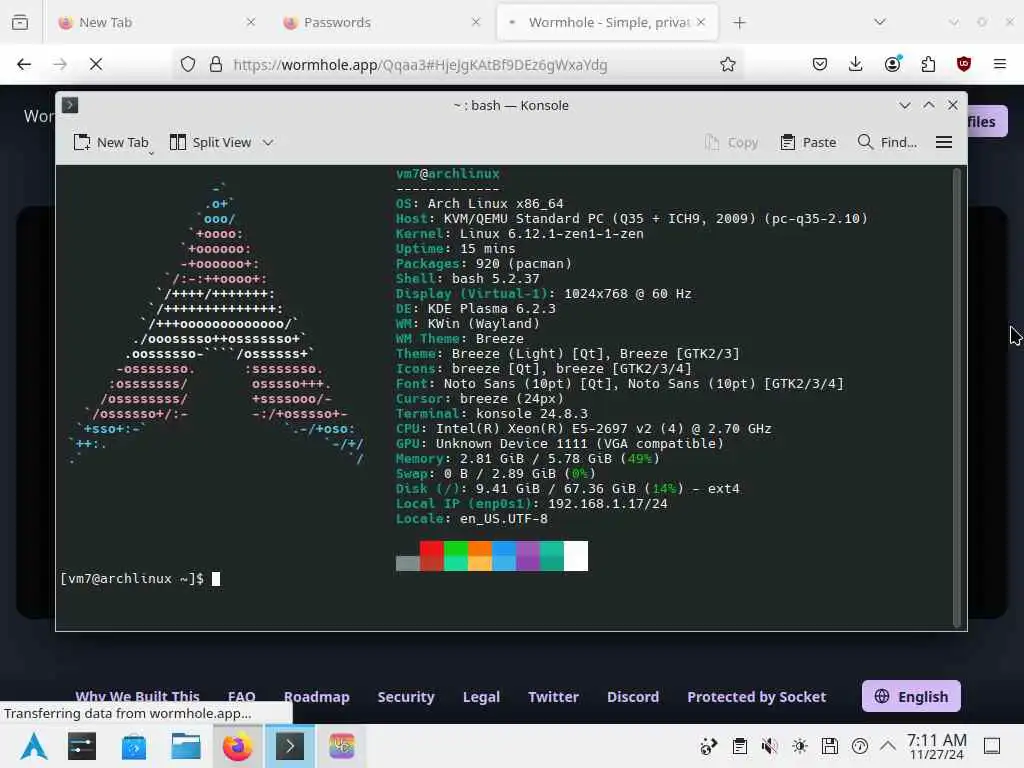Switch to Konsole in taskbar

[289, 746]
